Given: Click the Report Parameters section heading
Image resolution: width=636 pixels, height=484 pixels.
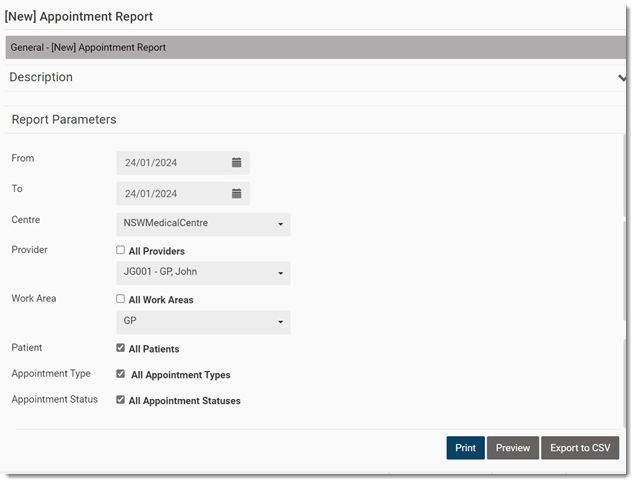Looking at the screenshot, I should click(x=64, y=120).
